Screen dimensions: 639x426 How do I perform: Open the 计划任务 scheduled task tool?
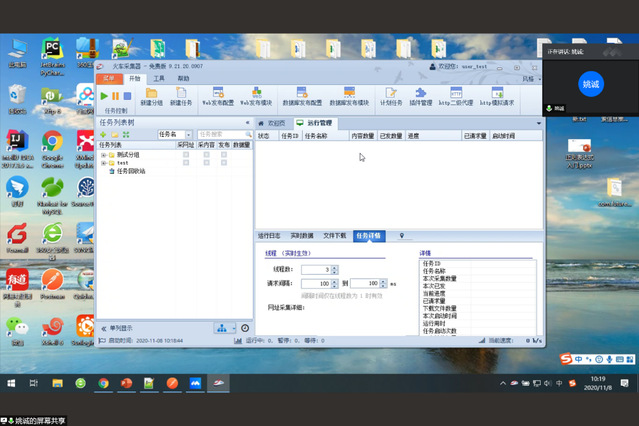390,96
